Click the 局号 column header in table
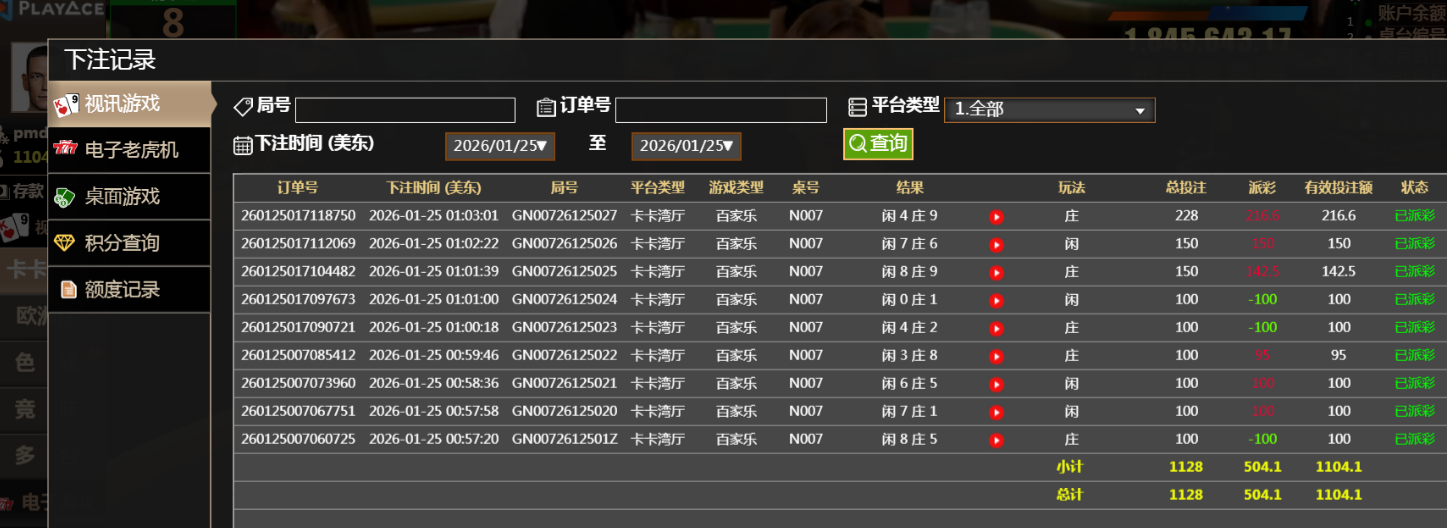Screen dimensions: 1447x528 coord(564,187)
